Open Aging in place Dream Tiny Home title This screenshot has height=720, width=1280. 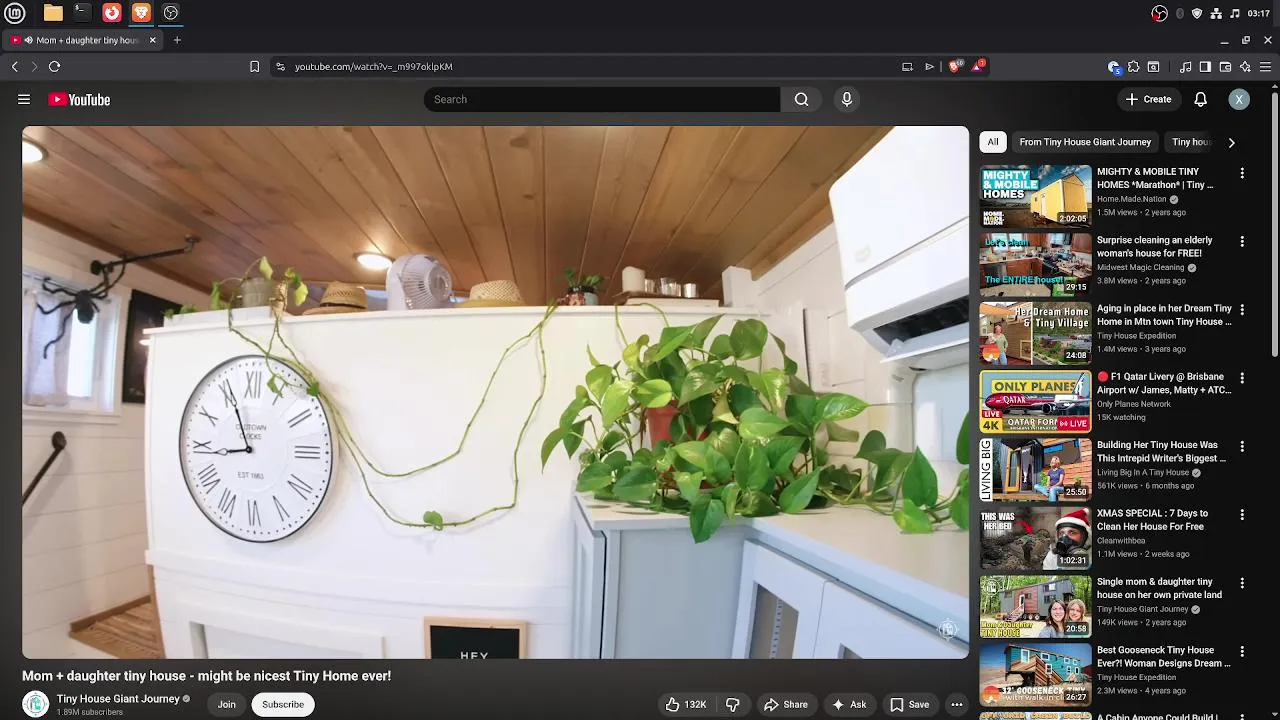(x=1164, y=315)
